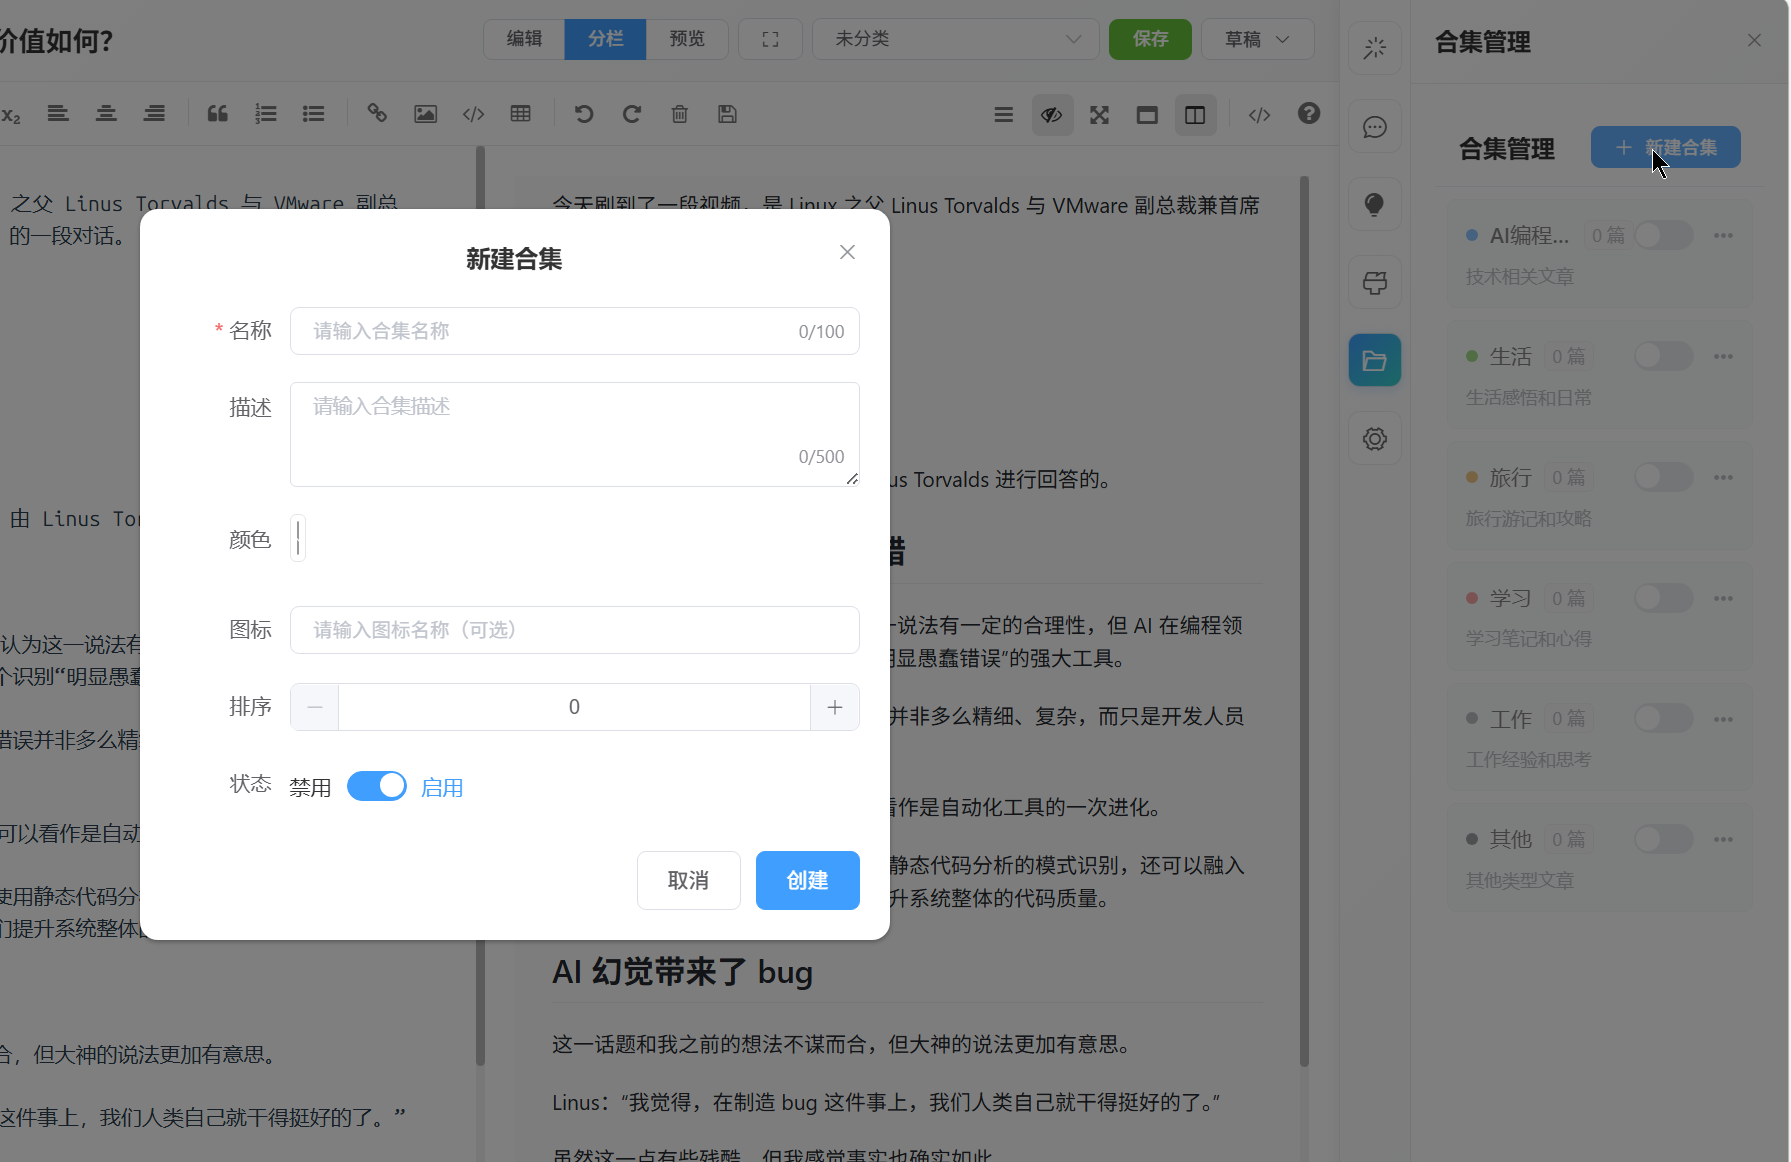Insert an image into the document

point(425,114)
